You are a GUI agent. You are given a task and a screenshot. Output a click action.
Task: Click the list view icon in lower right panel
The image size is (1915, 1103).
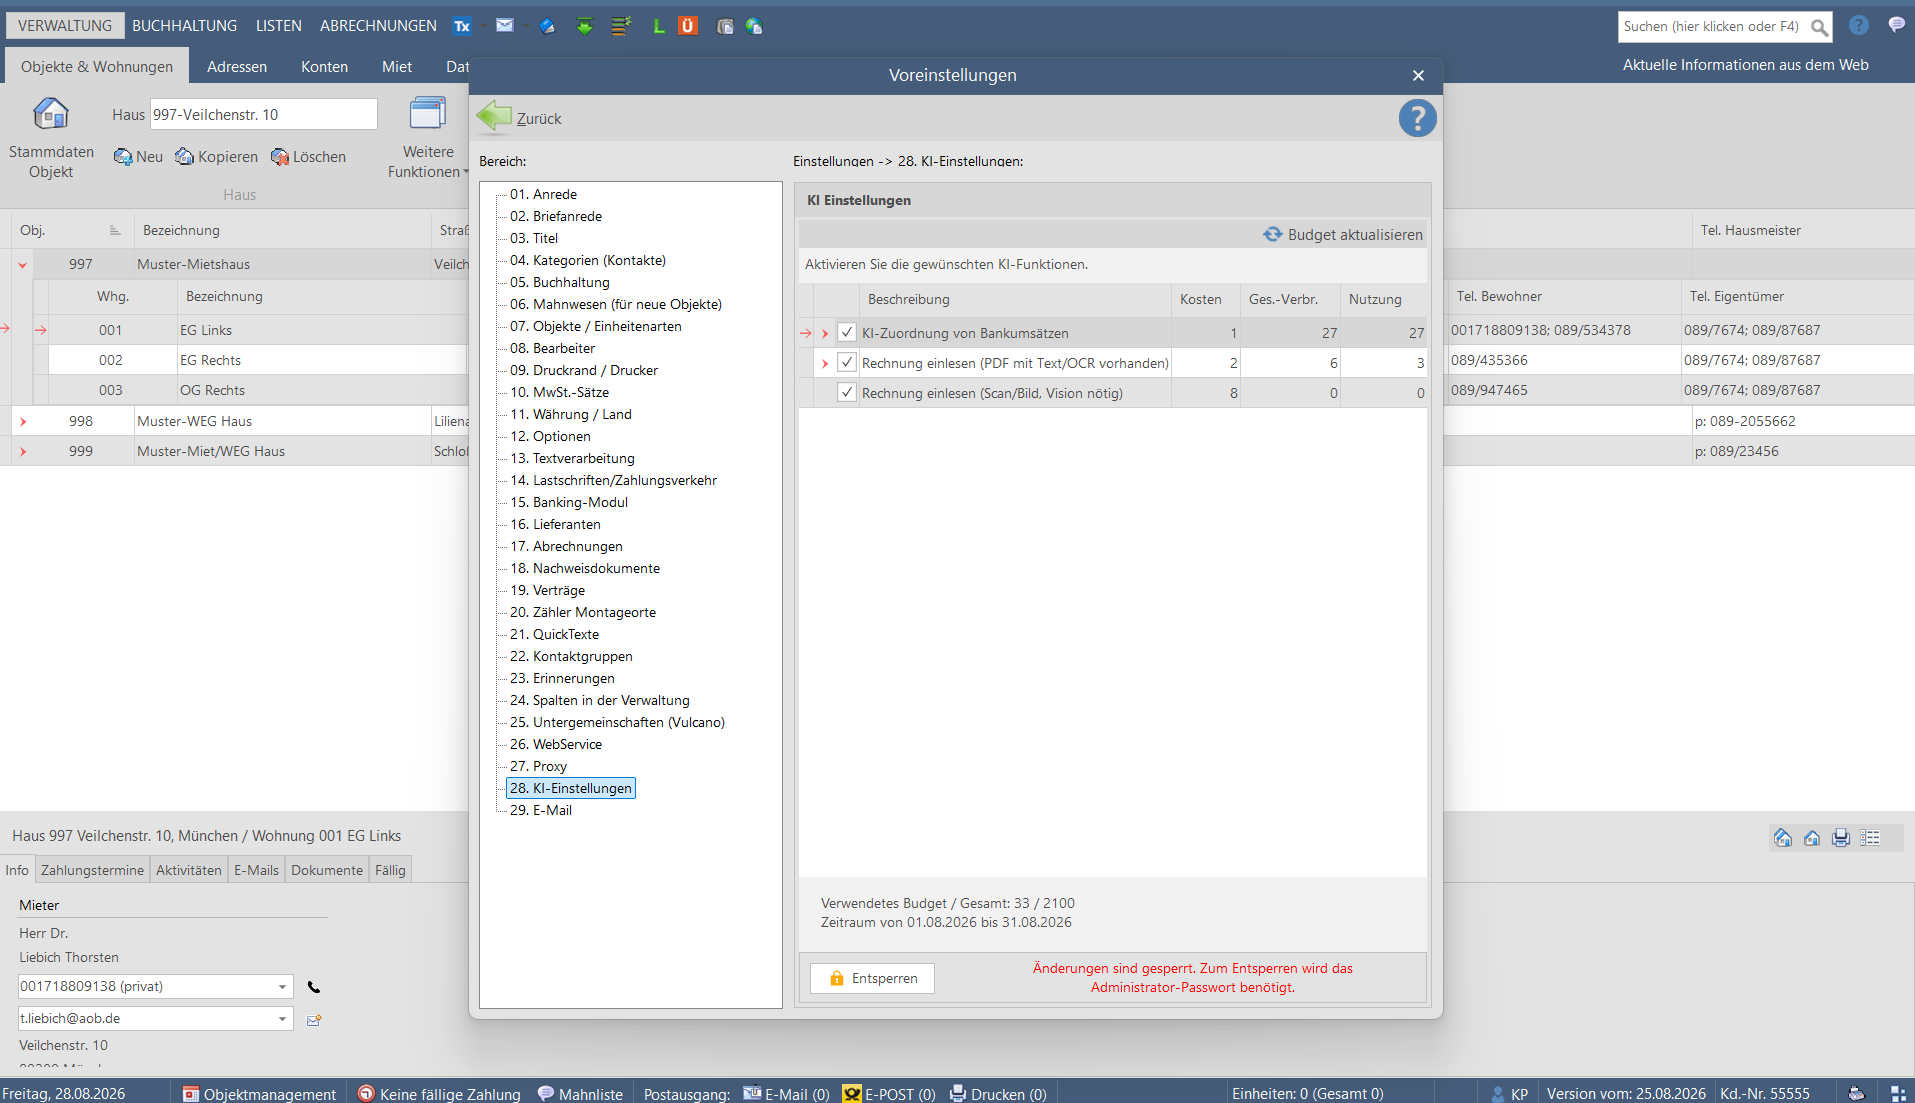[x=1870, y=838]
